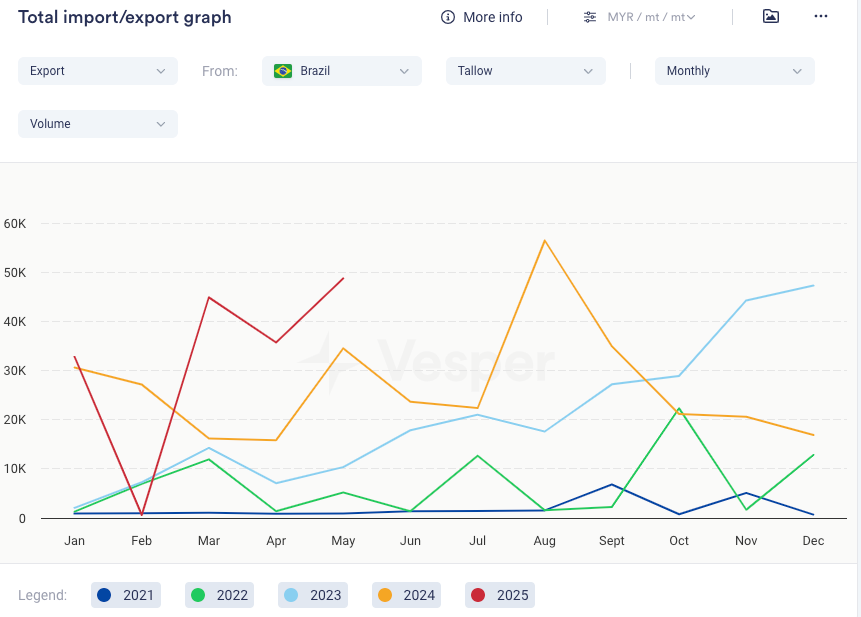Click the More info link

coord(492,17)
